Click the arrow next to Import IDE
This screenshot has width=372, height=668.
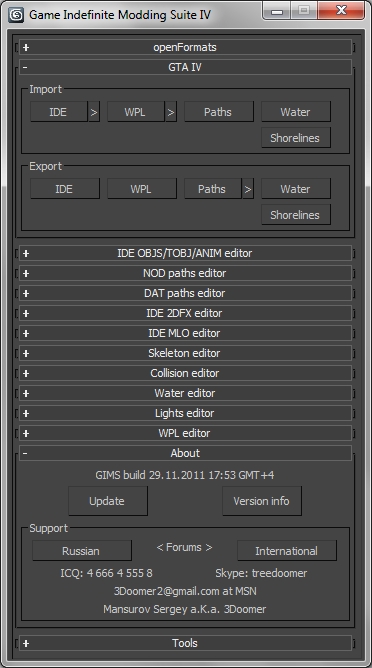tap(94, 112)
